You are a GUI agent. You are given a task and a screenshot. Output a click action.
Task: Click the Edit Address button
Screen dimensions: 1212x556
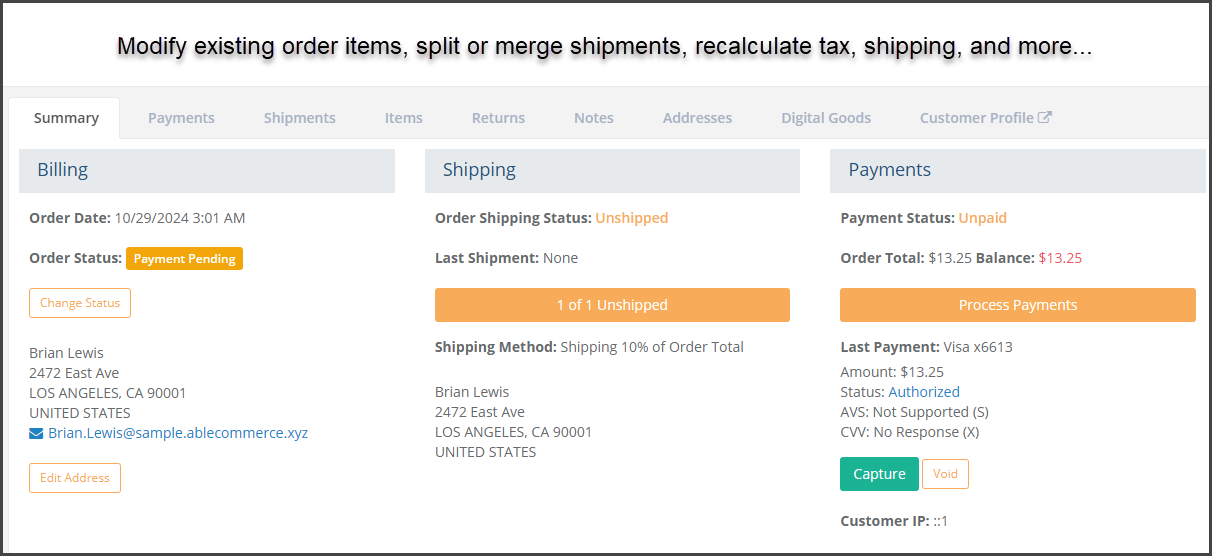[75, 478]
